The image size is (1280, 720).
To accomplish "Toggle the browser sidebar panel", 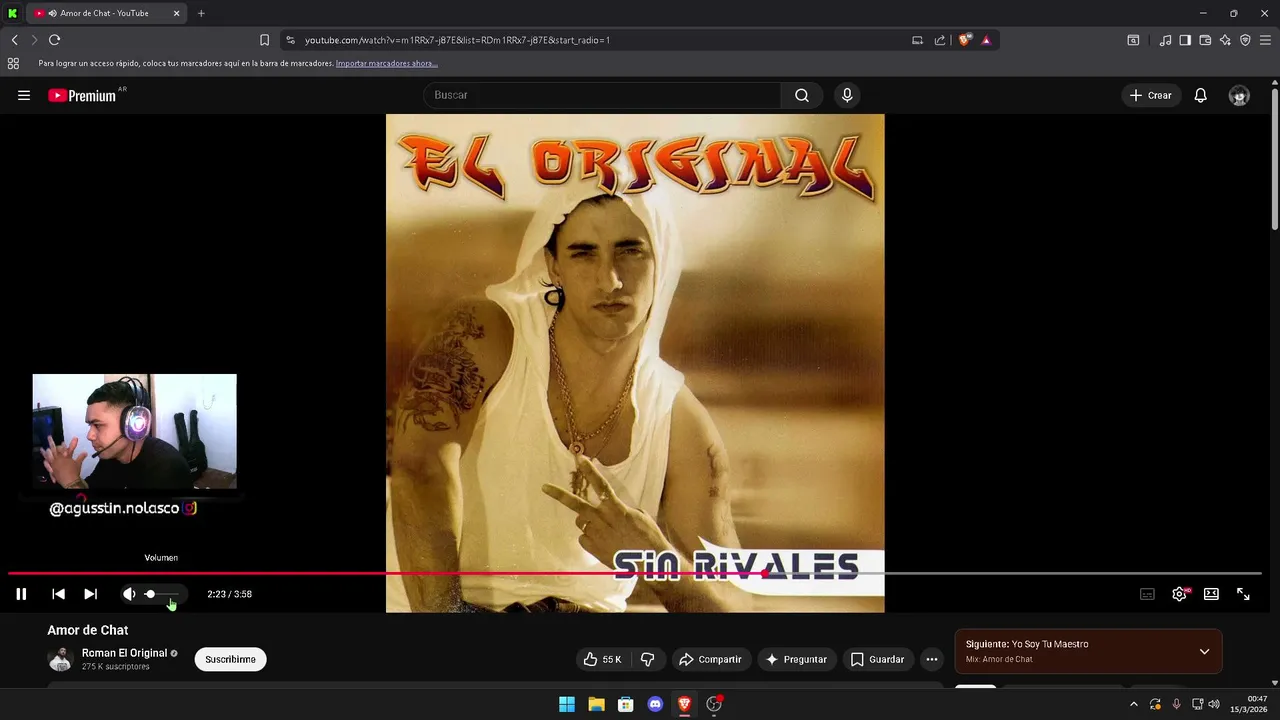I will [1185, 40].
